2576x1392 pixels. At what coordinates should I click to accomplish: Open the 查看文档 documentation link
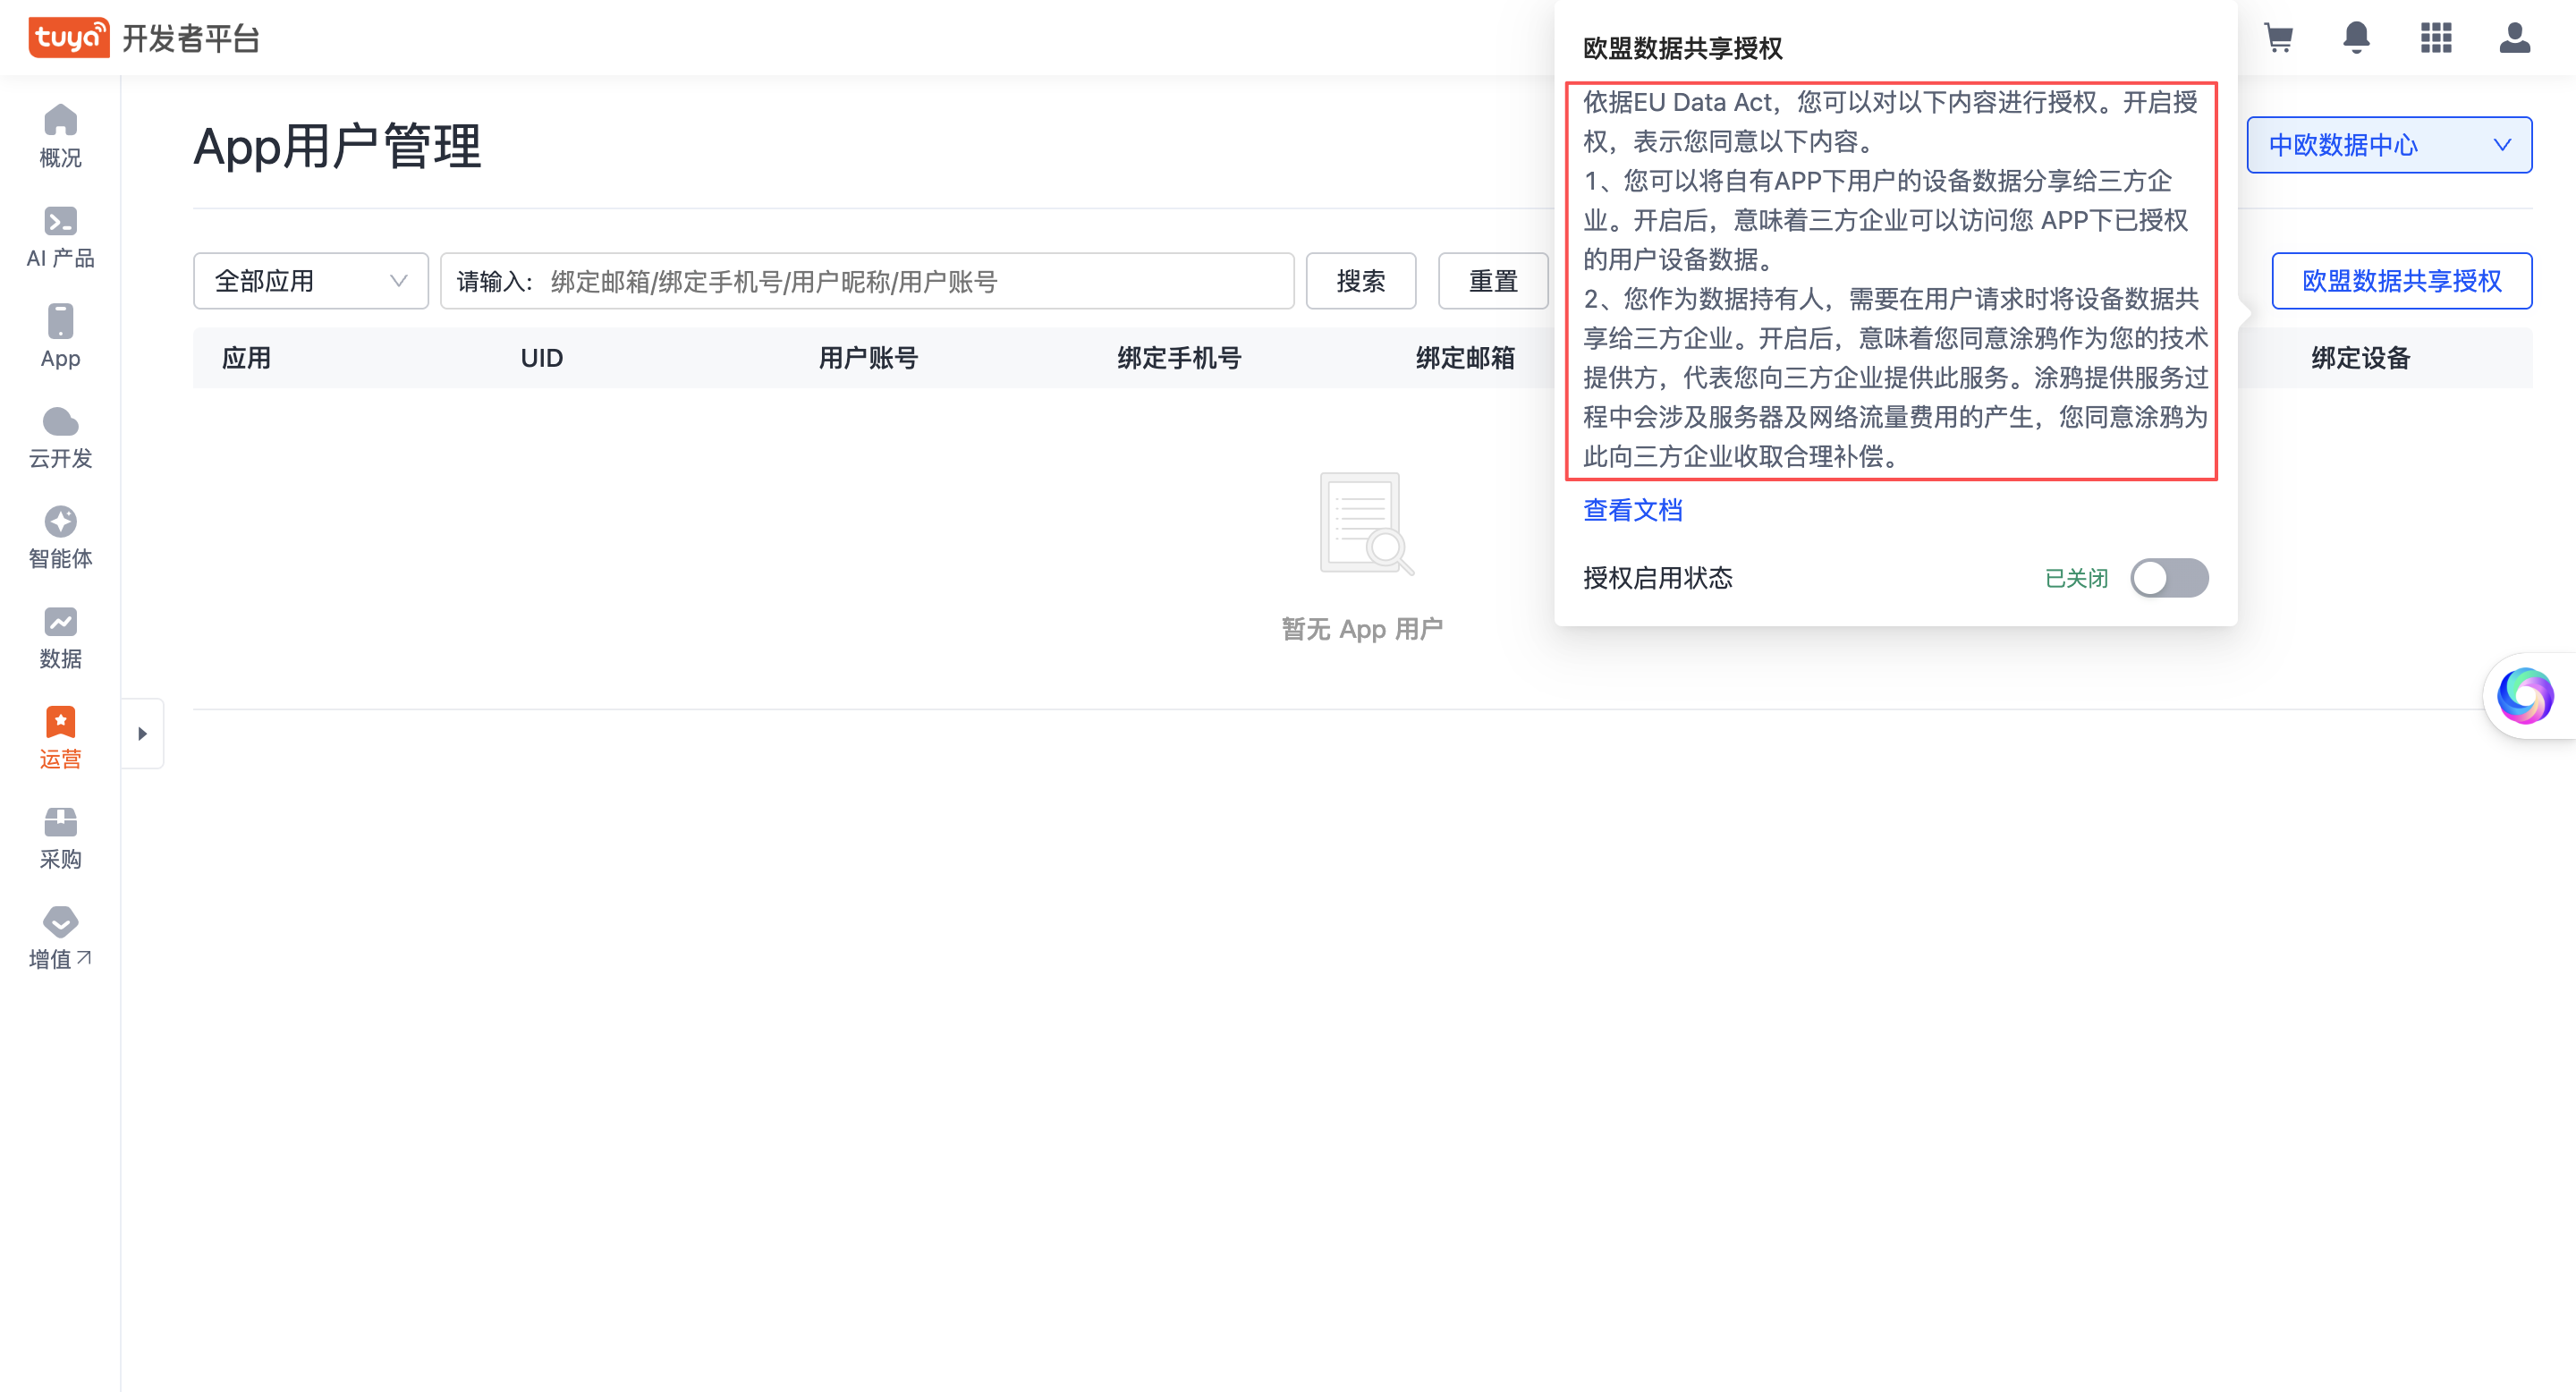1632,510
